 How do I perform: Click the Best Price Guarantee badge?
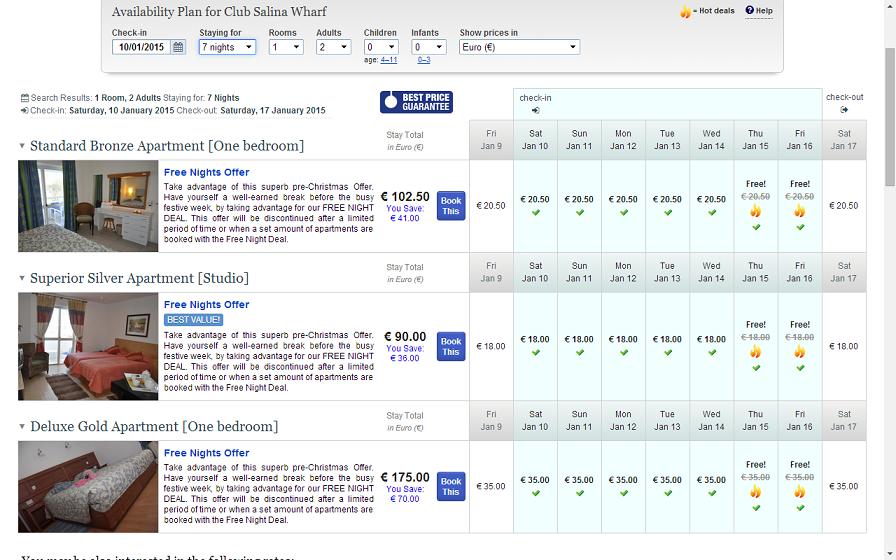click(x=416, y=102)
